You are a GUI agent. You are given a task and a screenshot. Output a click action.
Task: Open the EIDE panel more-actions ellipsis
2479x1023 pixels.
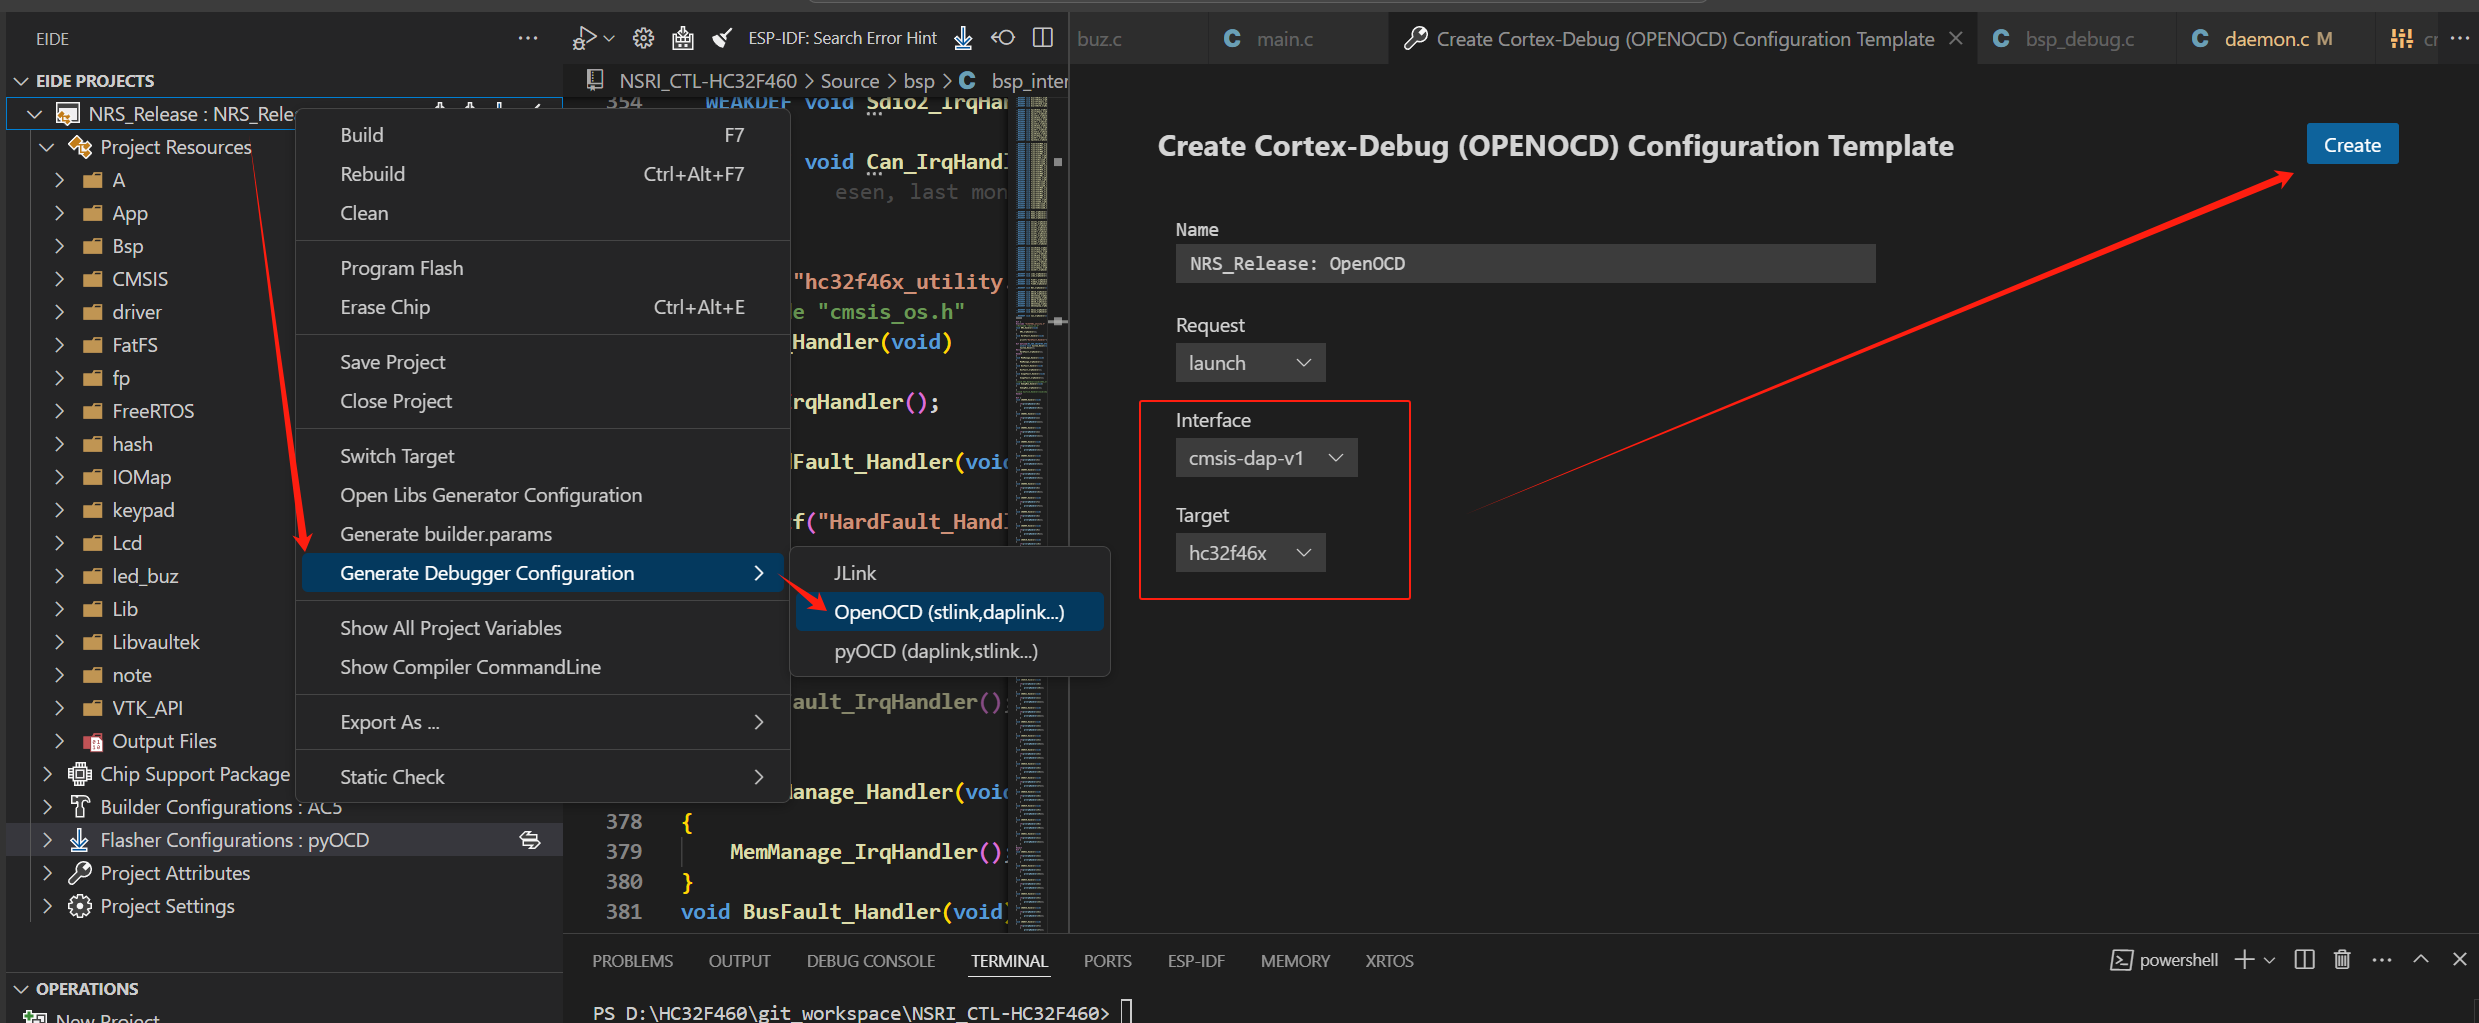coord(528,38)
